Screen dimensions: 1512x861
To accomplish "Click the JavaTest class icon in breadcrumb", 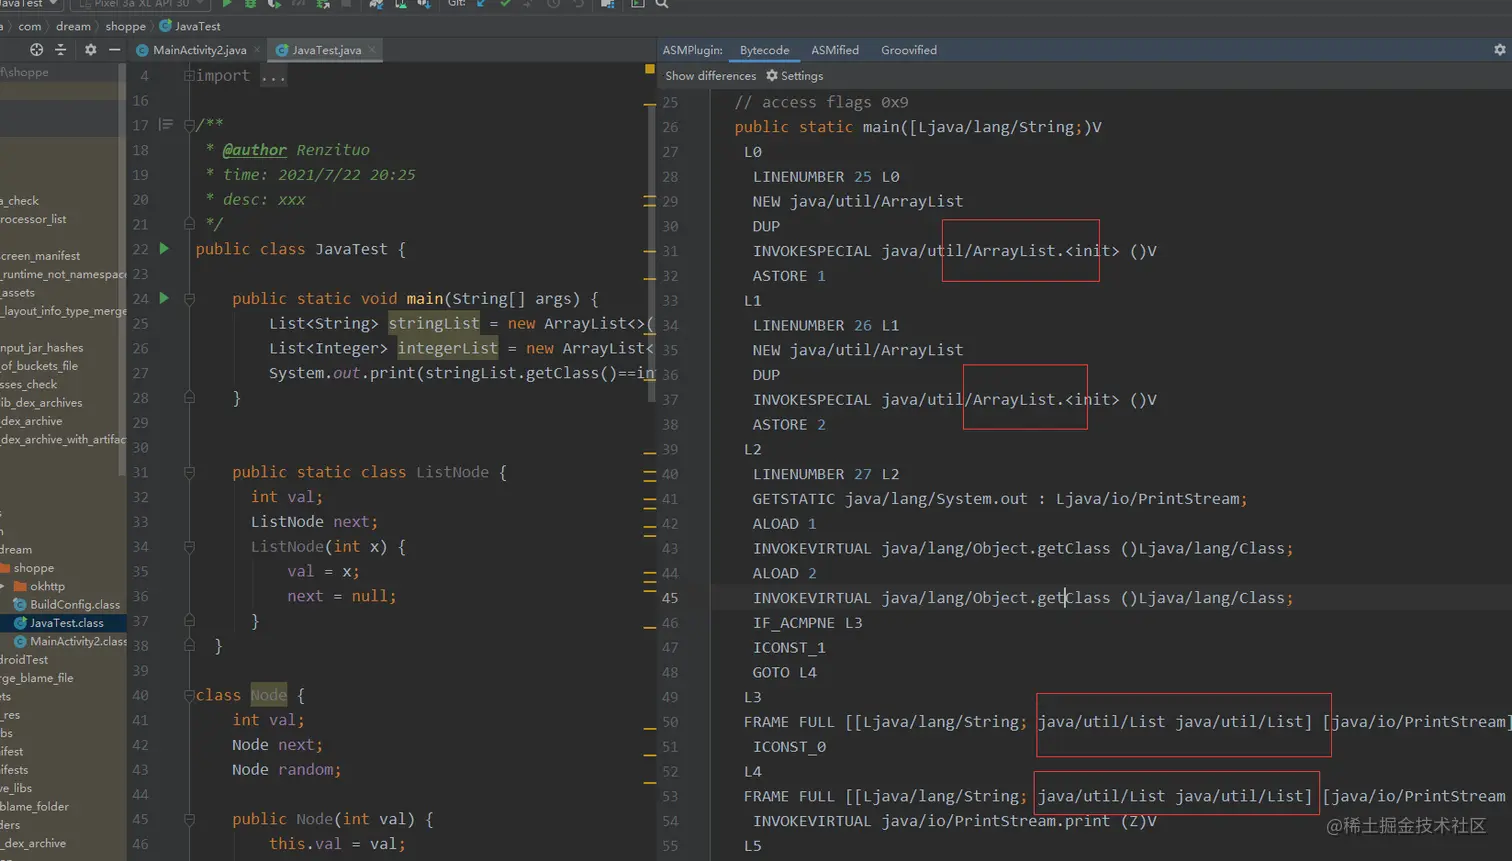I will click(165, 27).
